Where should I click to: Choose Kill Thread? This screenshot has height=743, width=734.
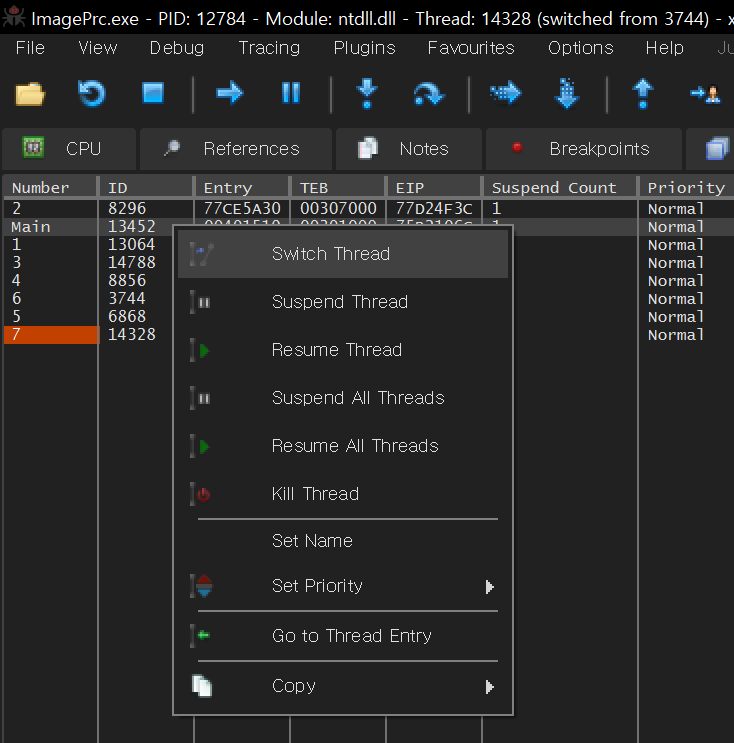[343, 494]
